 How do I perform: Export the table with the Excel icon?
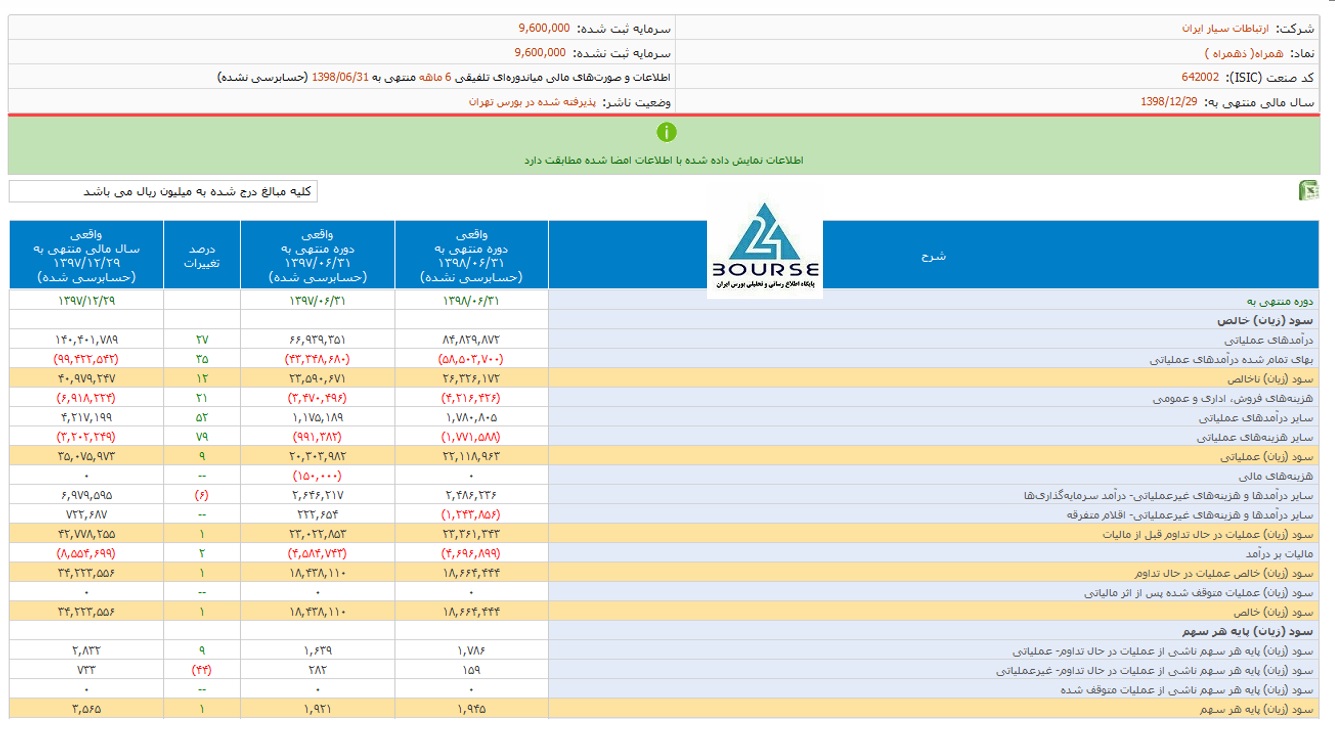pos(1308,191)
